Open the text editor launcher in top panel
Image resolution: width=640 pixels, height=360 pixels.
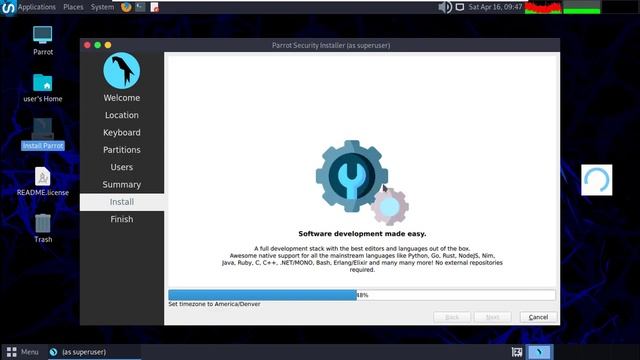pyautogui.click(x=154, y=7)
